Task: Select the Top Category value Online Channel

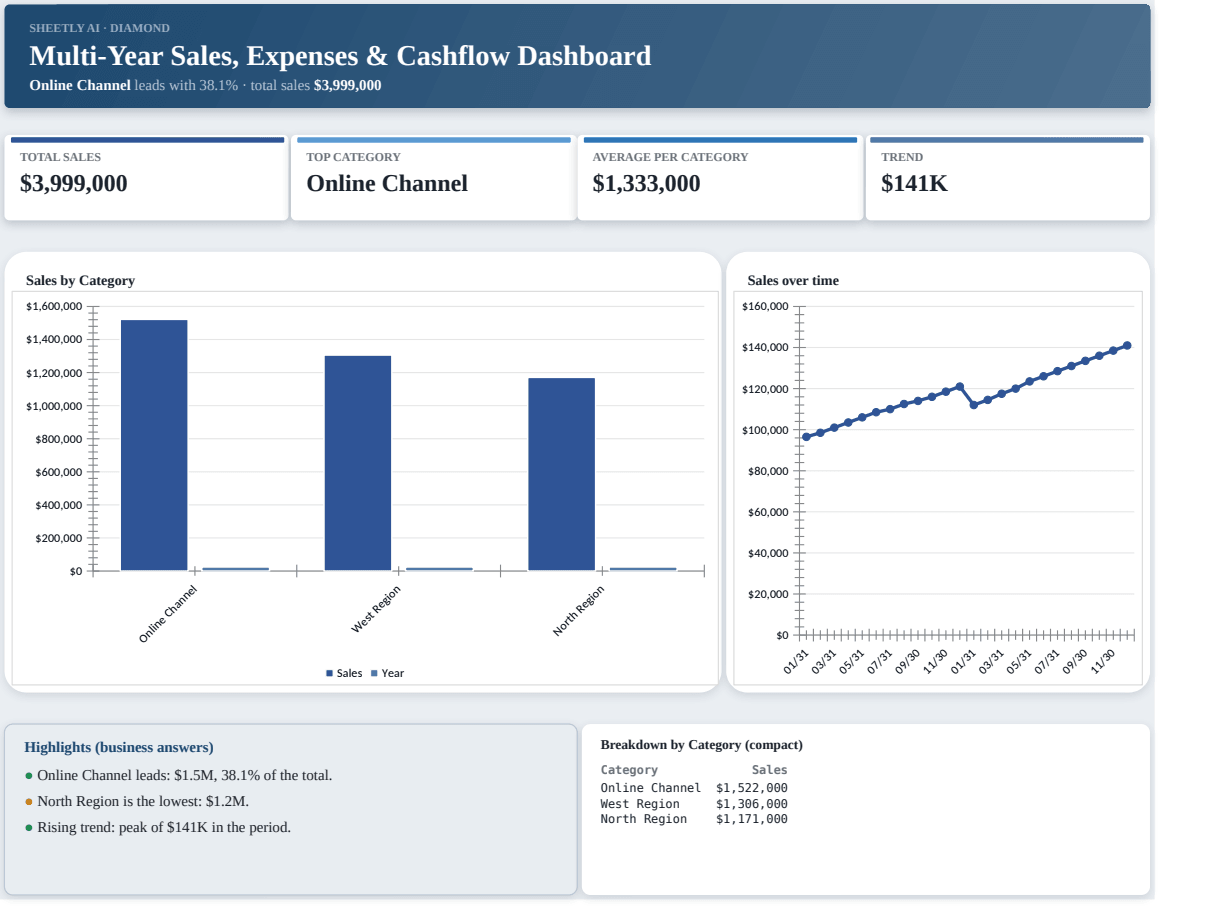Action: tap(387, 183)
